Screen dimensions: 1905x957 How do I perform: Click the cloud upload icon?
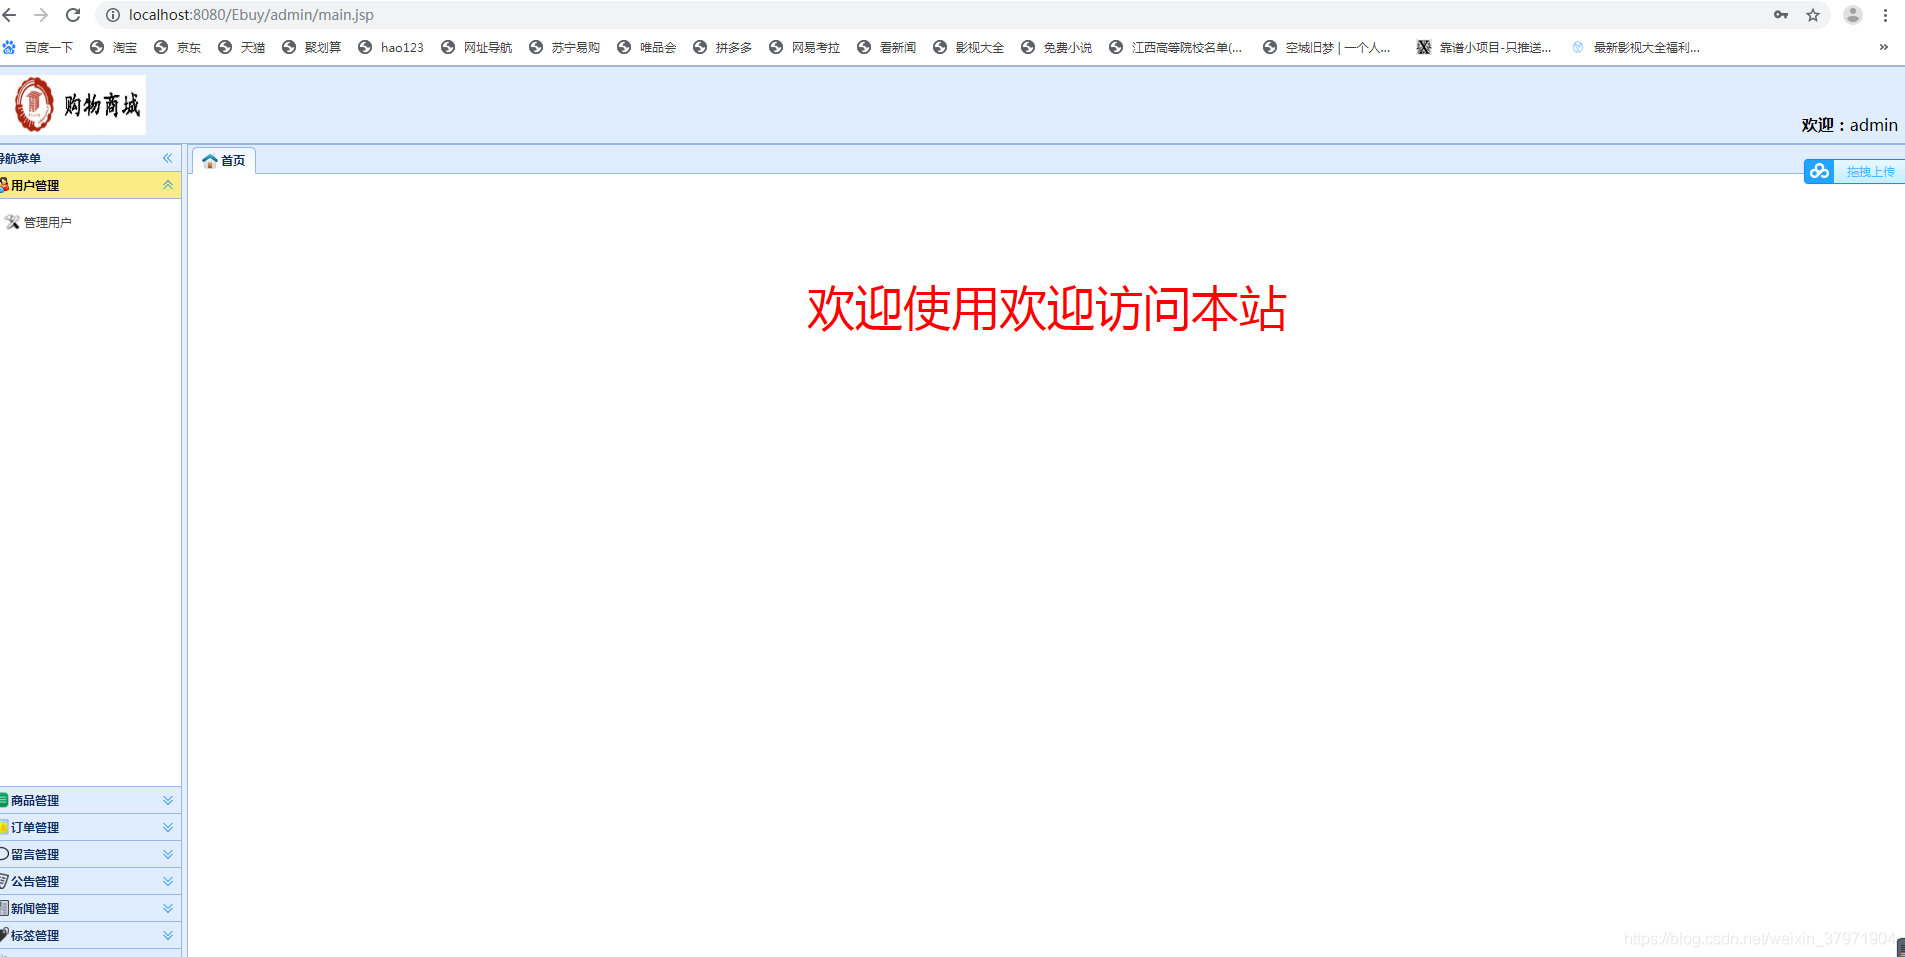(x=1819, y=171)
